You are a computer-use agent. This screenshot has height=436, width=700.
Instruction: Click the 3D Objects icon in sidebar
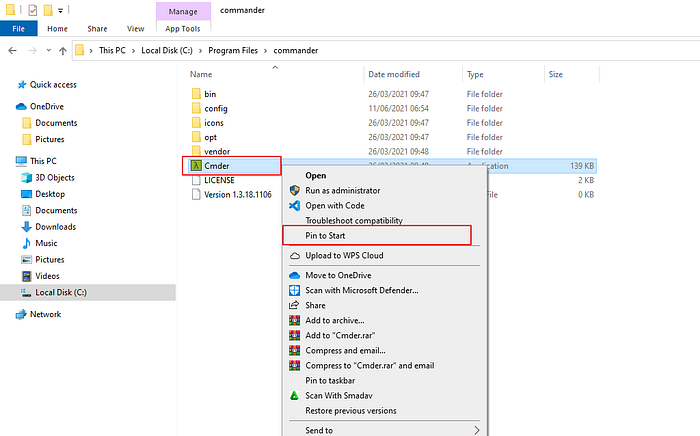click(x=26, y=178)
